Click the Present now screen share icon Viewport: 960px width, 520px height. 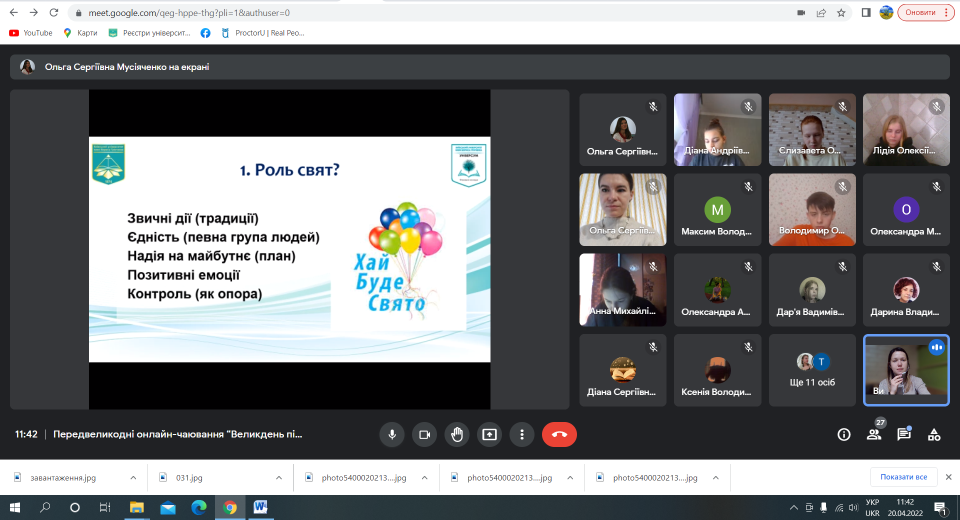pyautogui.click(x=489, y=434)
